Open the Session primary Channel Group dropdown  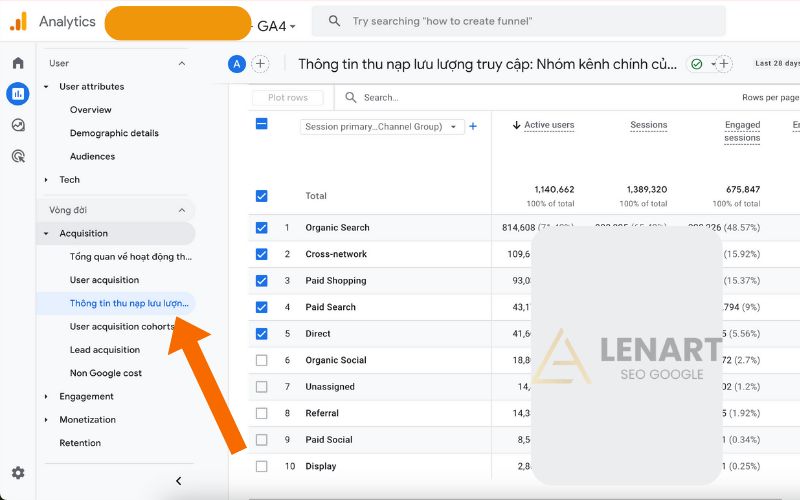pyautogui.click(x=382, y=127)
